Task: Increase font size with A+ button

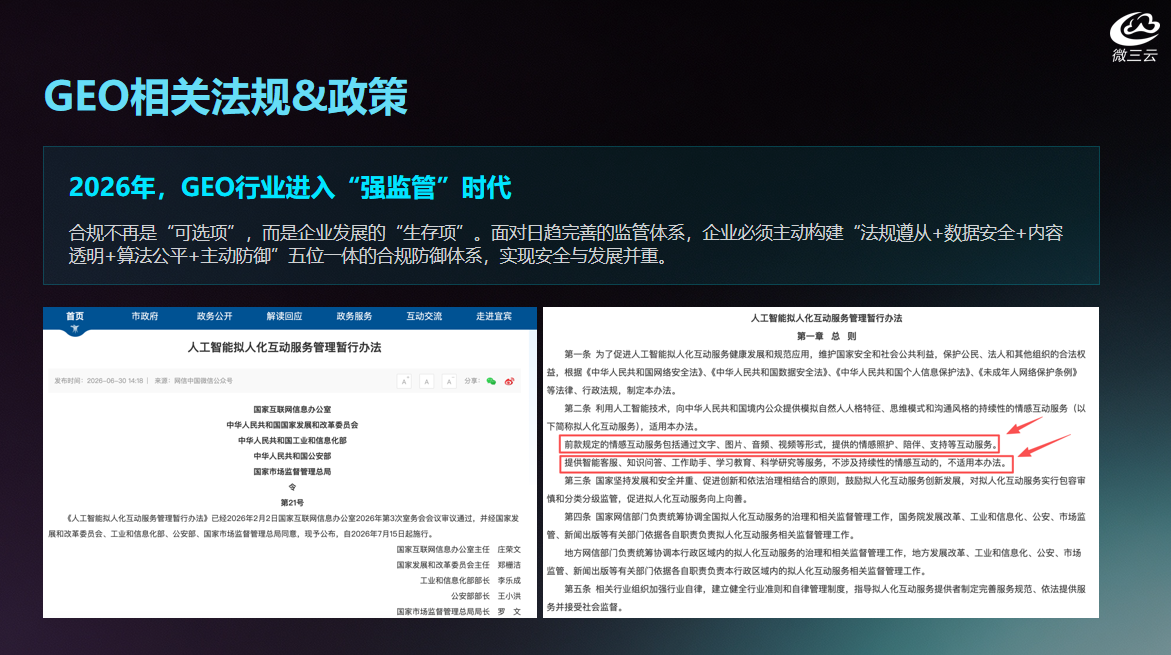Action: (x=404, y=381)
